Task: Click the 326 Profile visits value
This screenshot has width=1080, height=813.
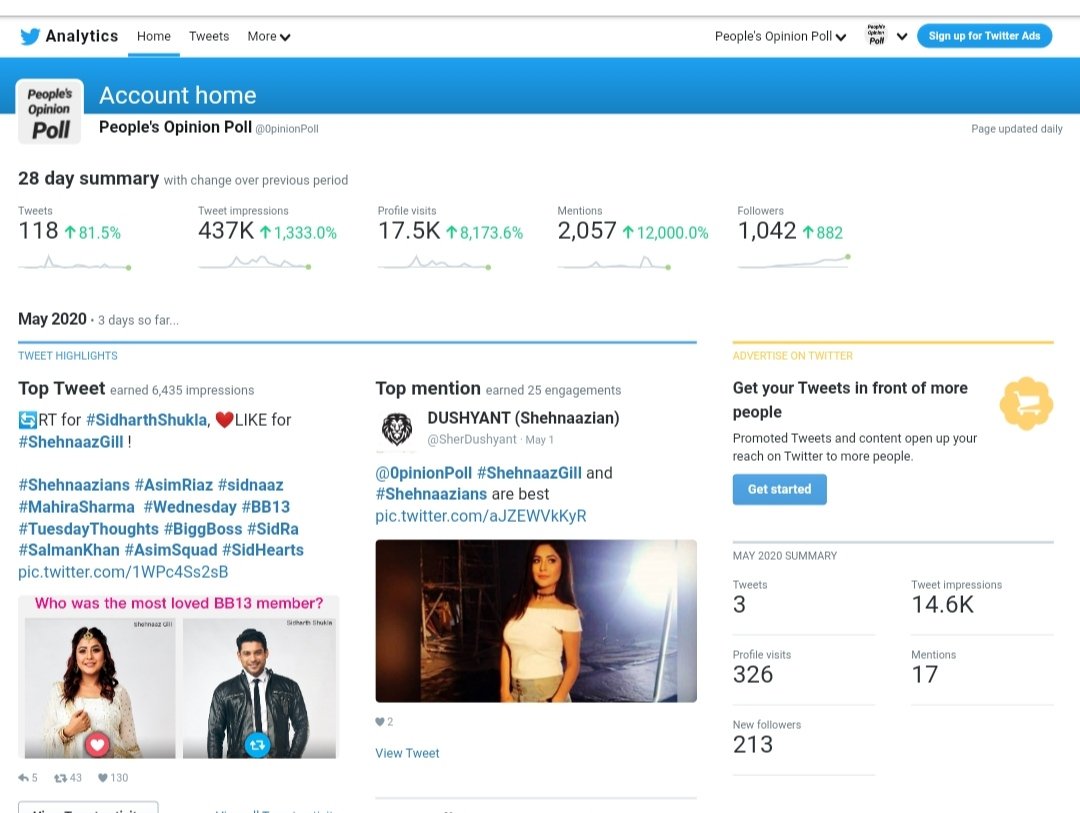Action: click(x=753, y=675)
